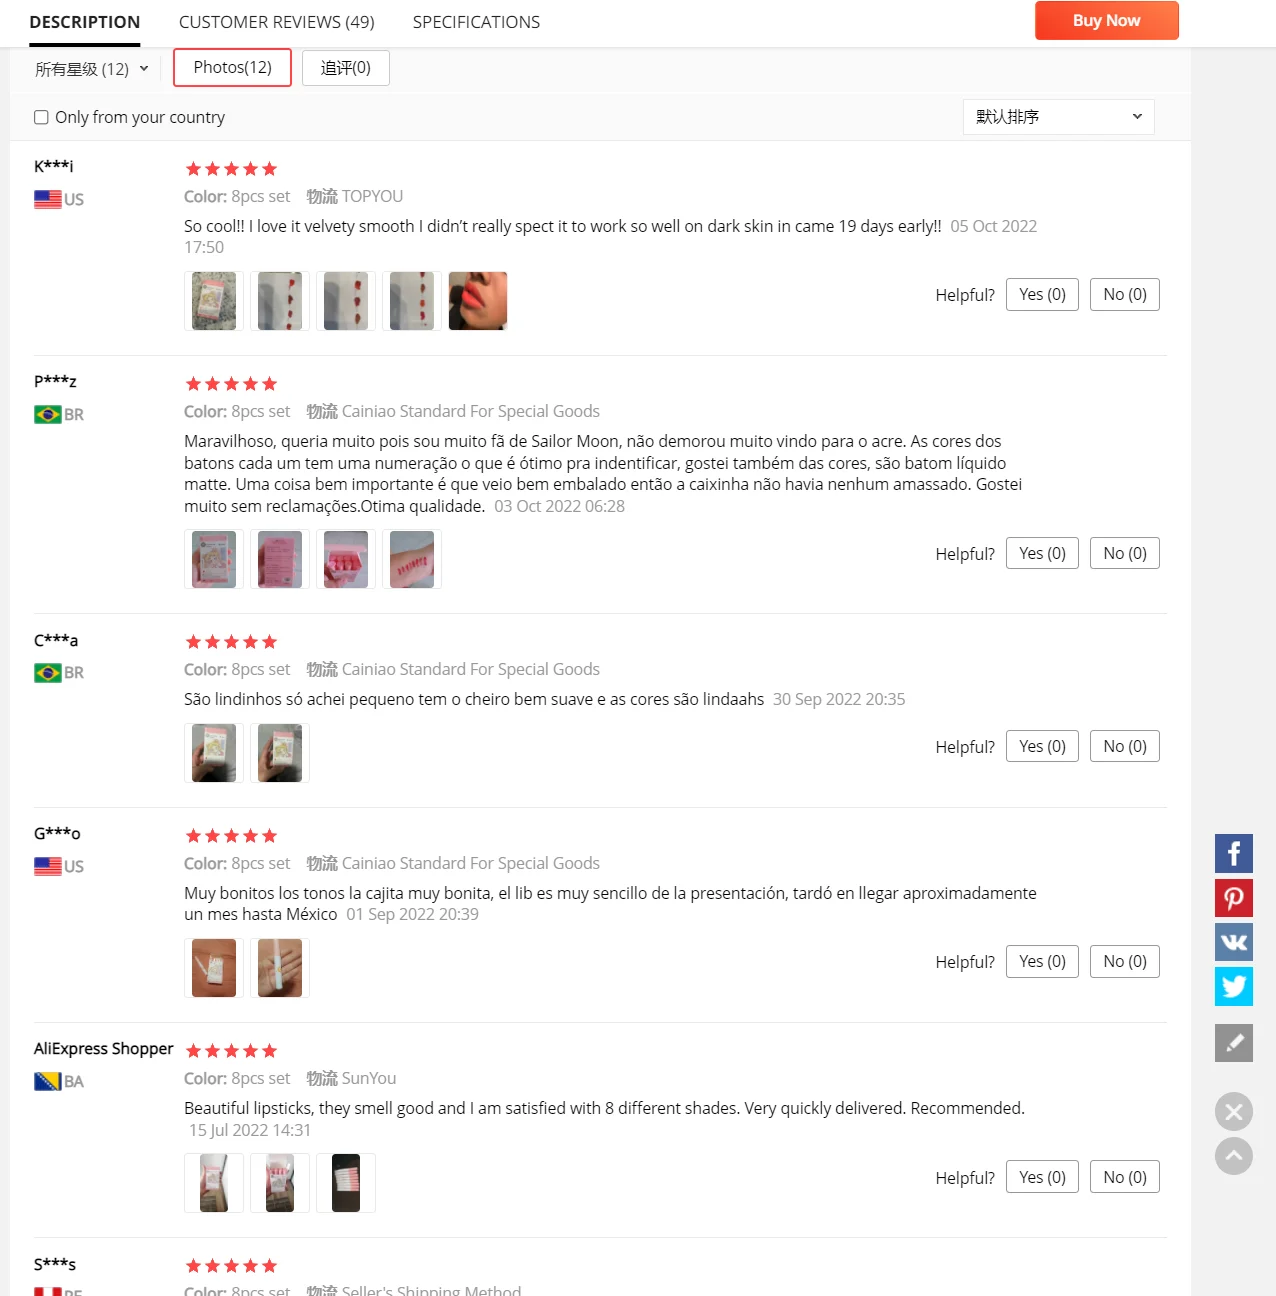View K***i's lips photo thumbnail

[x=478, y=301]
